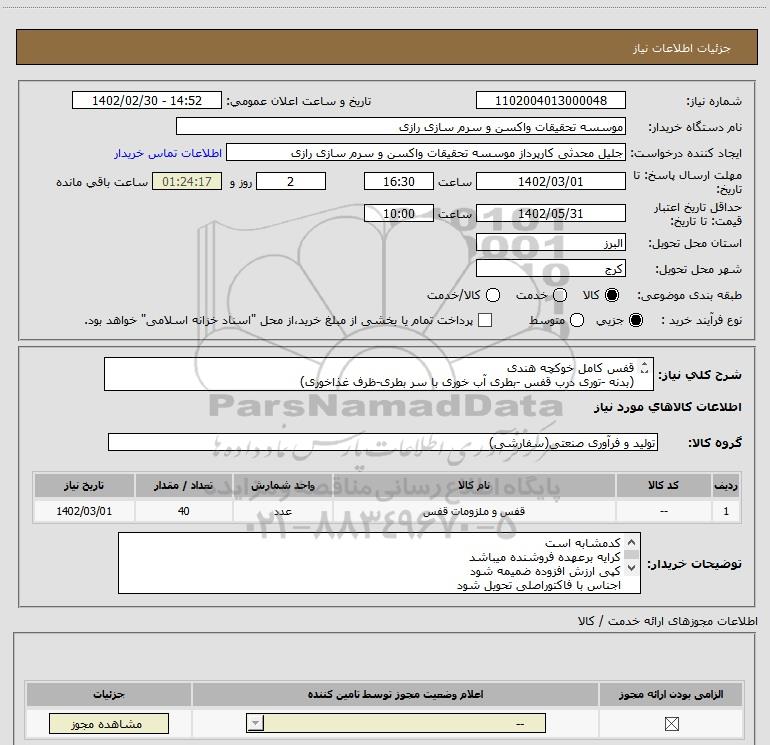Click the کدمشابه است note line

(582, 543)
